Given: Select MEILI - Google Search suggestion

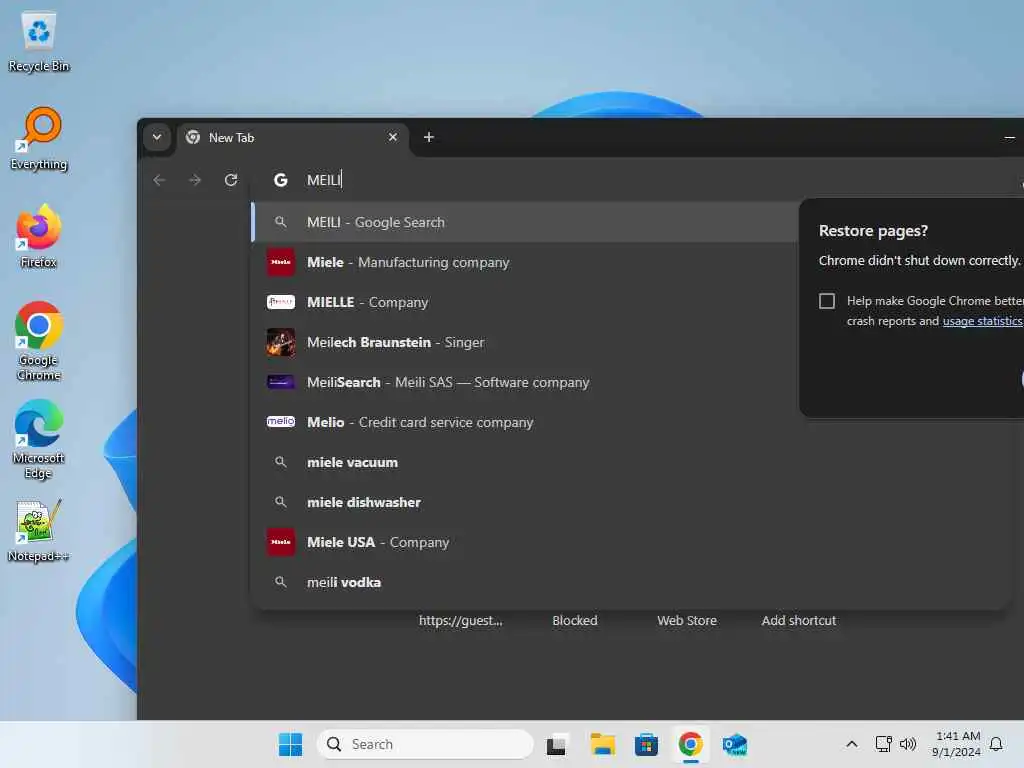Looking at the screenshot, I should click(526, 222).
